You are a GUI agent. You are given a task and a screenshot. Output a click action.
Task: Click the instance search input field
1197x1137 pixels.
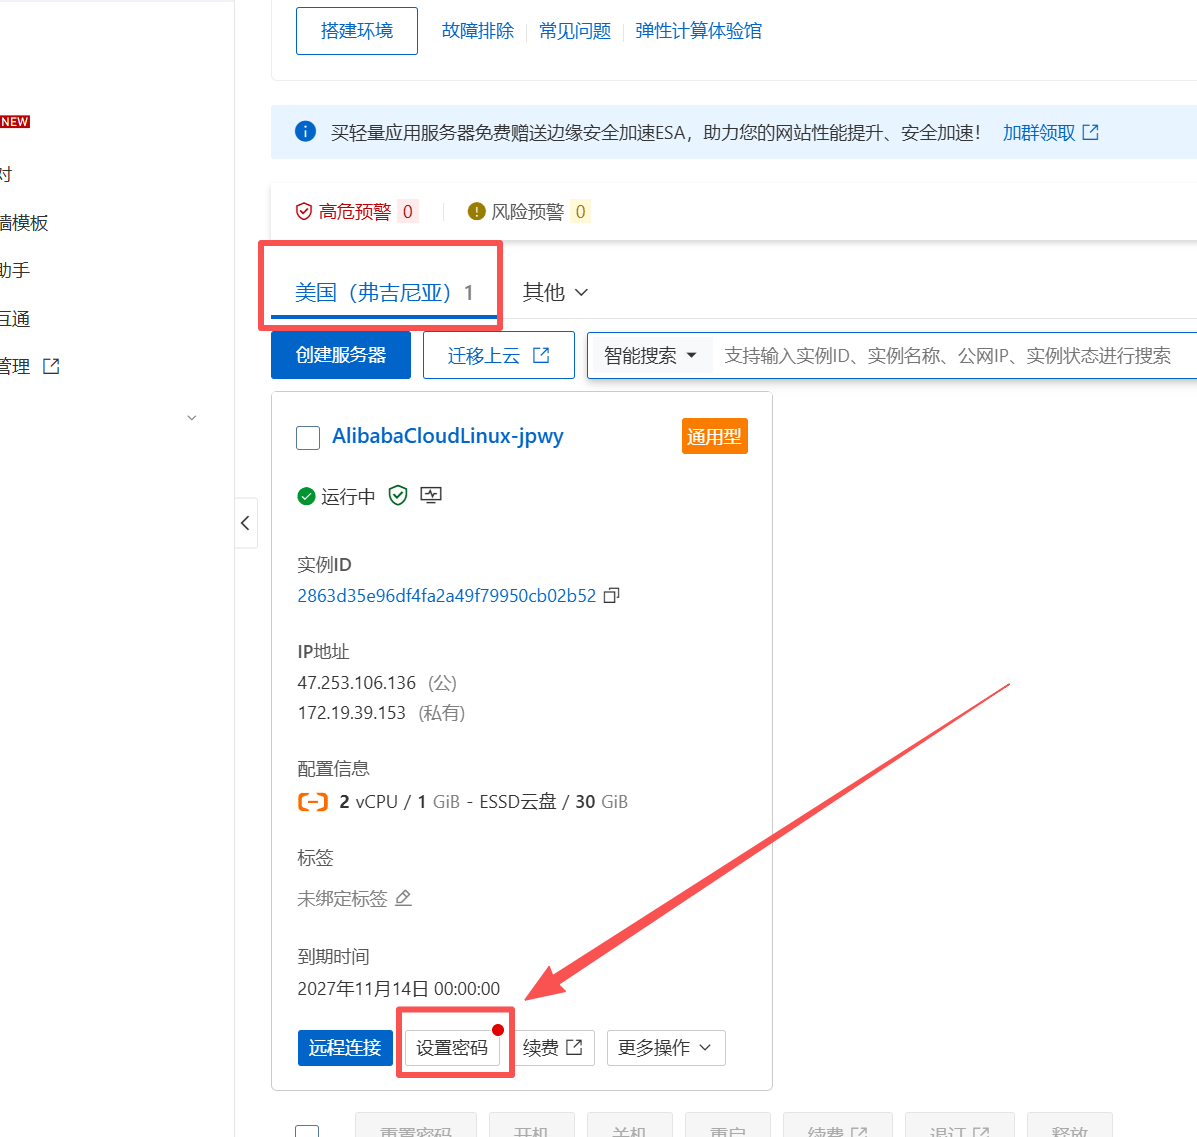tap(950, 355)
